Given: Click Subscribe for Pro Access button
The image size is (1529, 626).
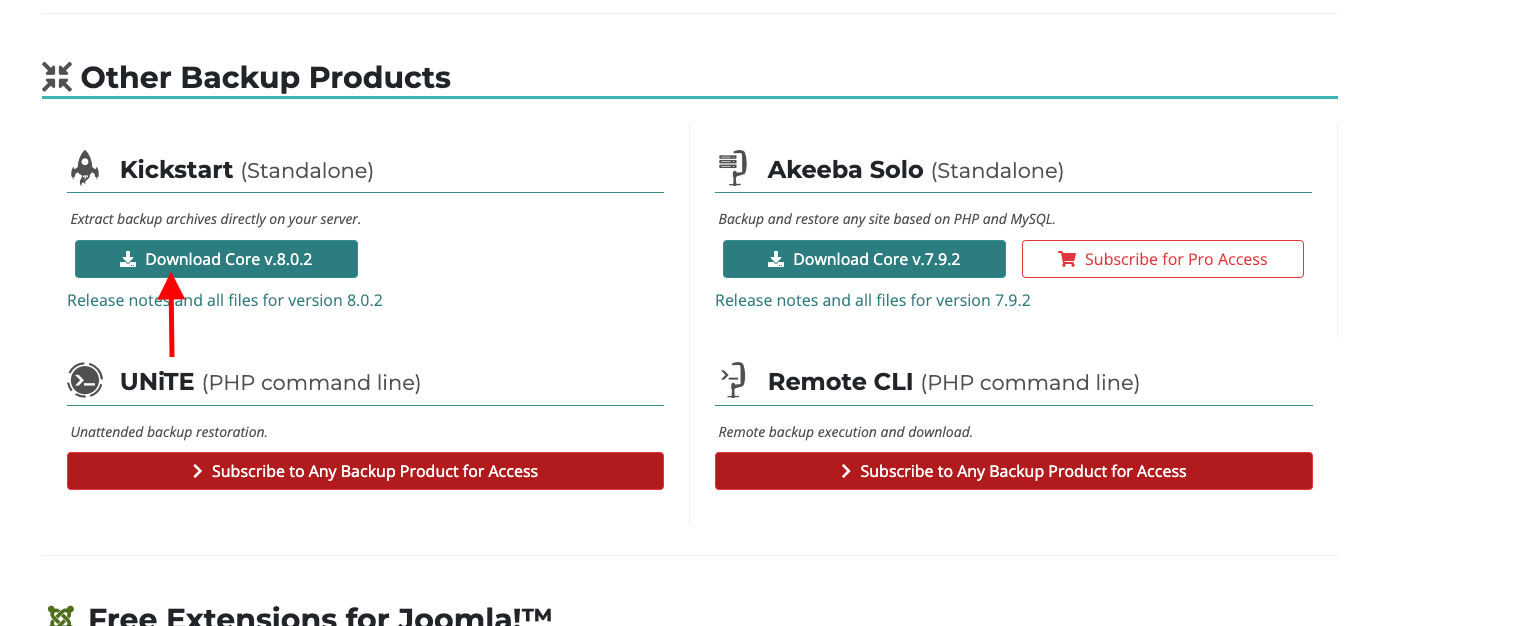Looking at the screenshot, I should tap(1163, 259).
